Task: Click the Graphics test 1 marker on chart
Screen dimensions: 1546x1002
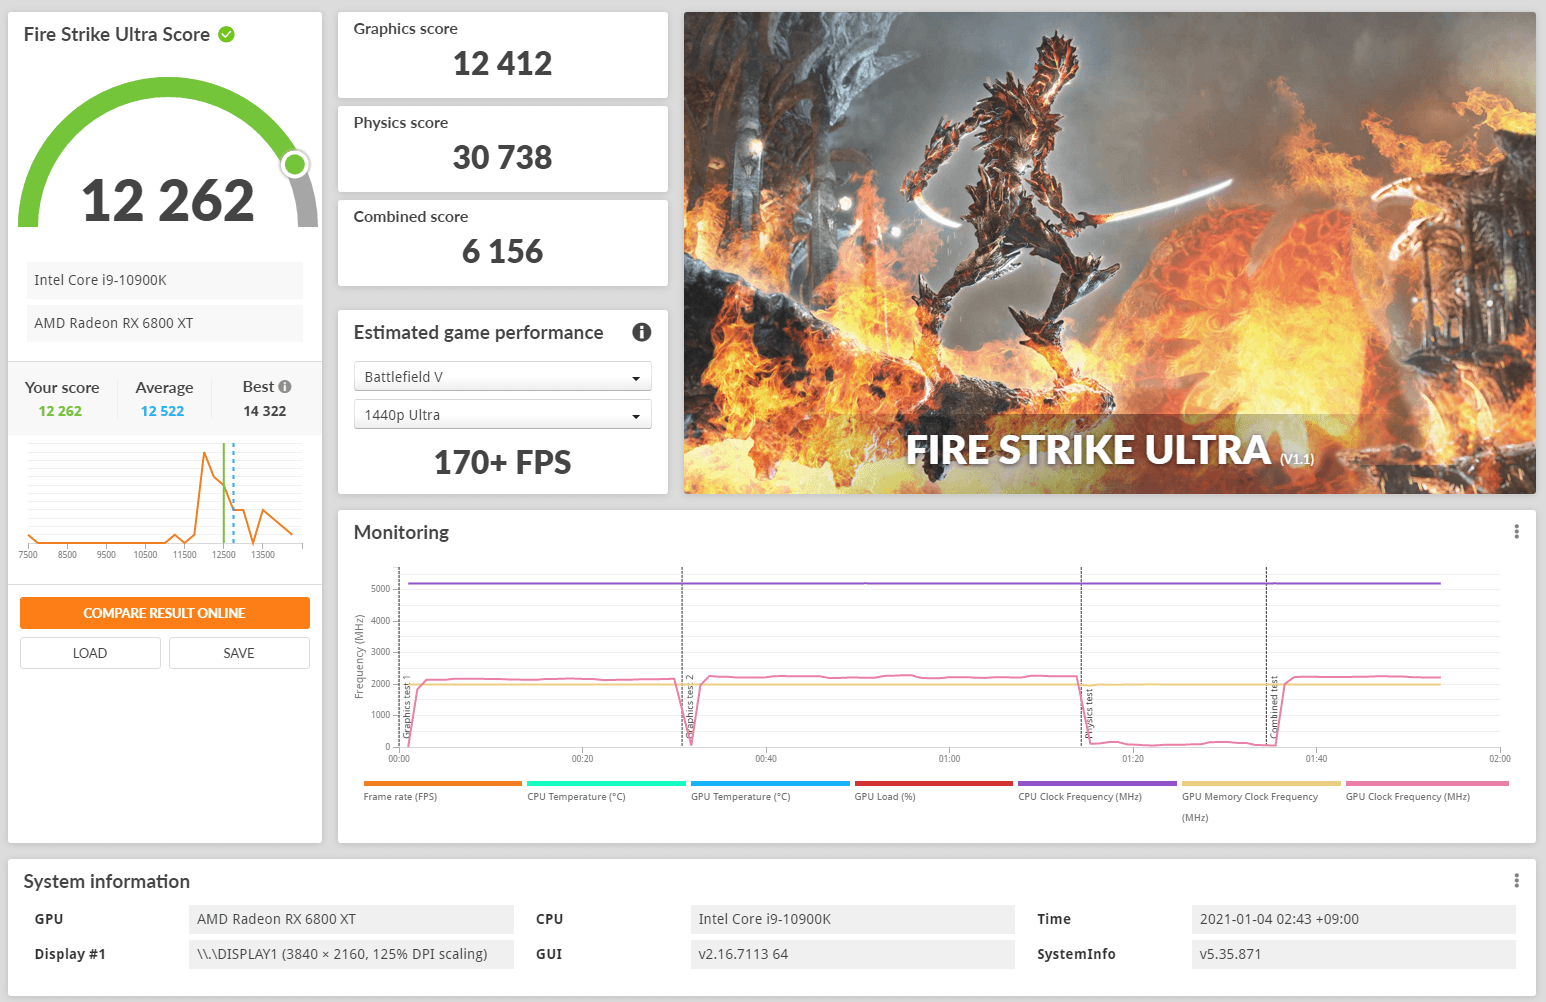Action: tap(407, 706)
